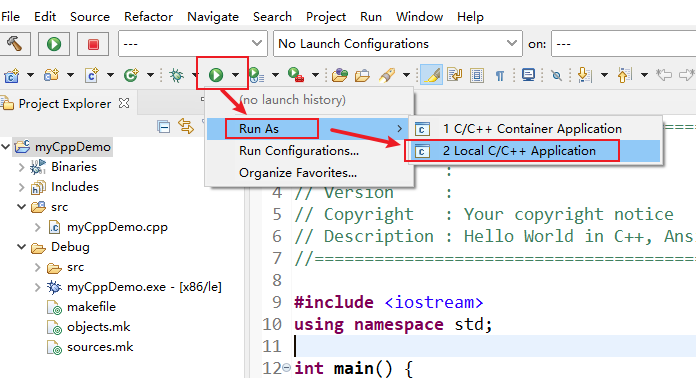Select 2 Local C/C++ Application
The width and height of the screenshot is (696, 378).
[x=535, y=151]
